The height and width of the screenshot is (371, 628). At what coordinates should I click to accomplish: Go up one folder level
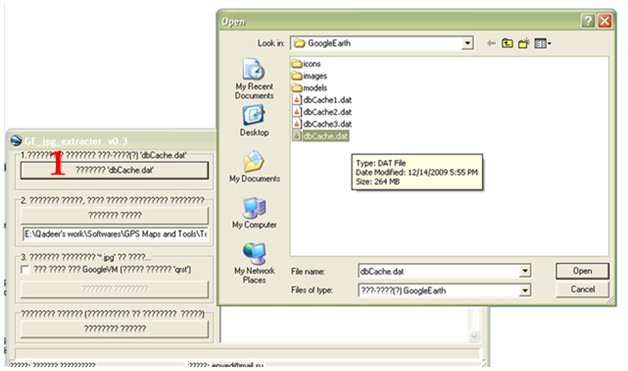[507, 43]
